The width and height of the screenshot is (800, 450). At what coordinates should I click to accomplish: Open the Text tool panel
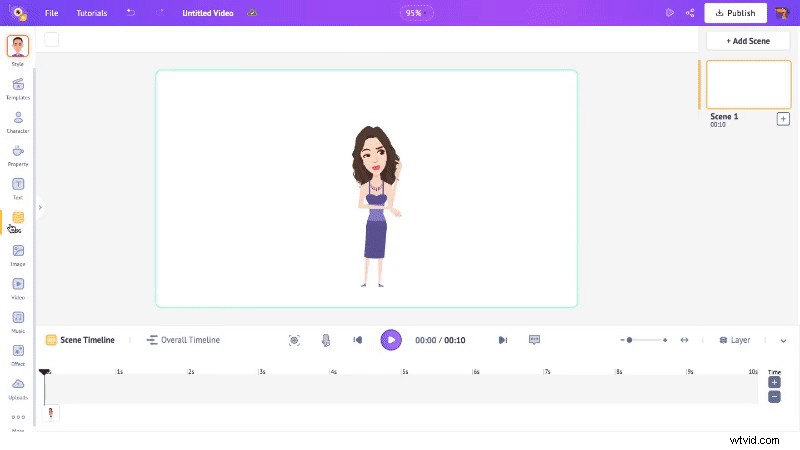tap(18, 188)
